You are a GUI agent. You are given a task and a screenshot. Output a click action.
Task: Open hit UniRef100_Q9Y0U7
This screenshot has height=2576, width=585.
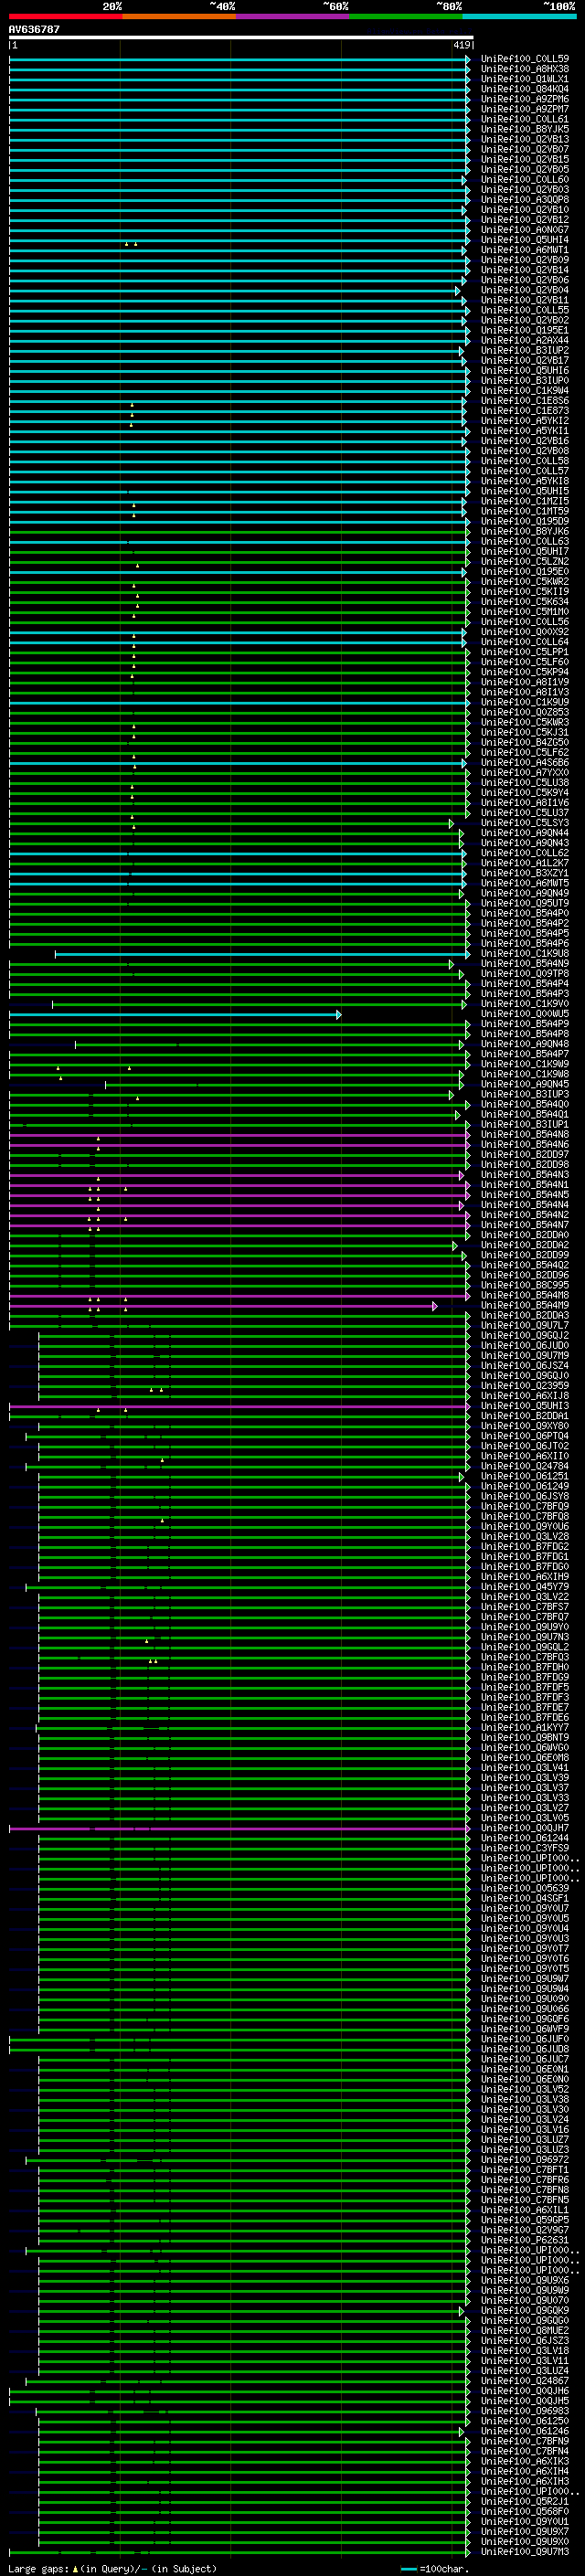click(524, 1908)
